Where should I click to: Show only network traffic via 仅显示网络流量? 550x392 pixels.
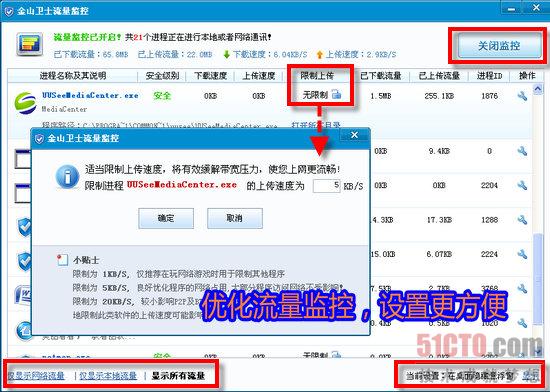click(36, 376)
